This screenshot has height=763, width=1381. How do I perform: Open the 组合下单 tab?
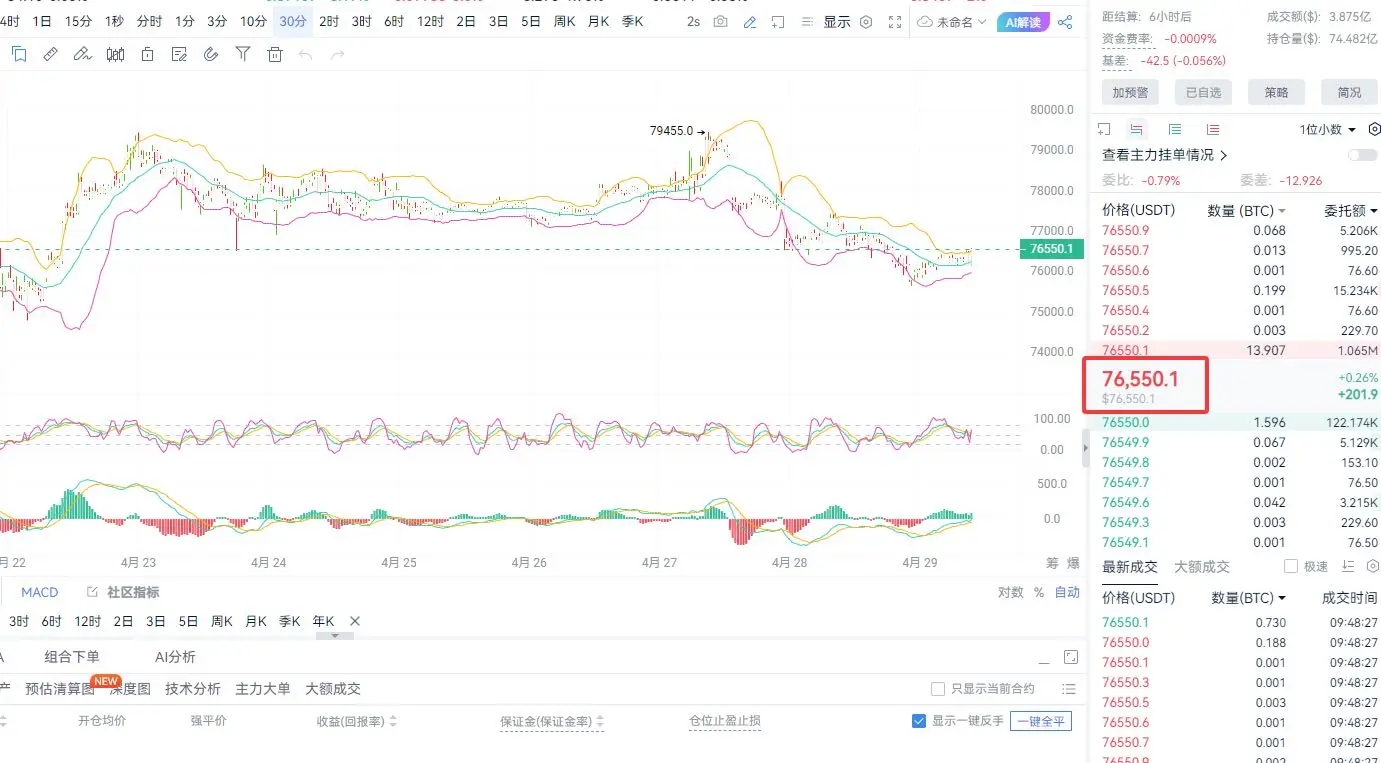coord(72,657)
